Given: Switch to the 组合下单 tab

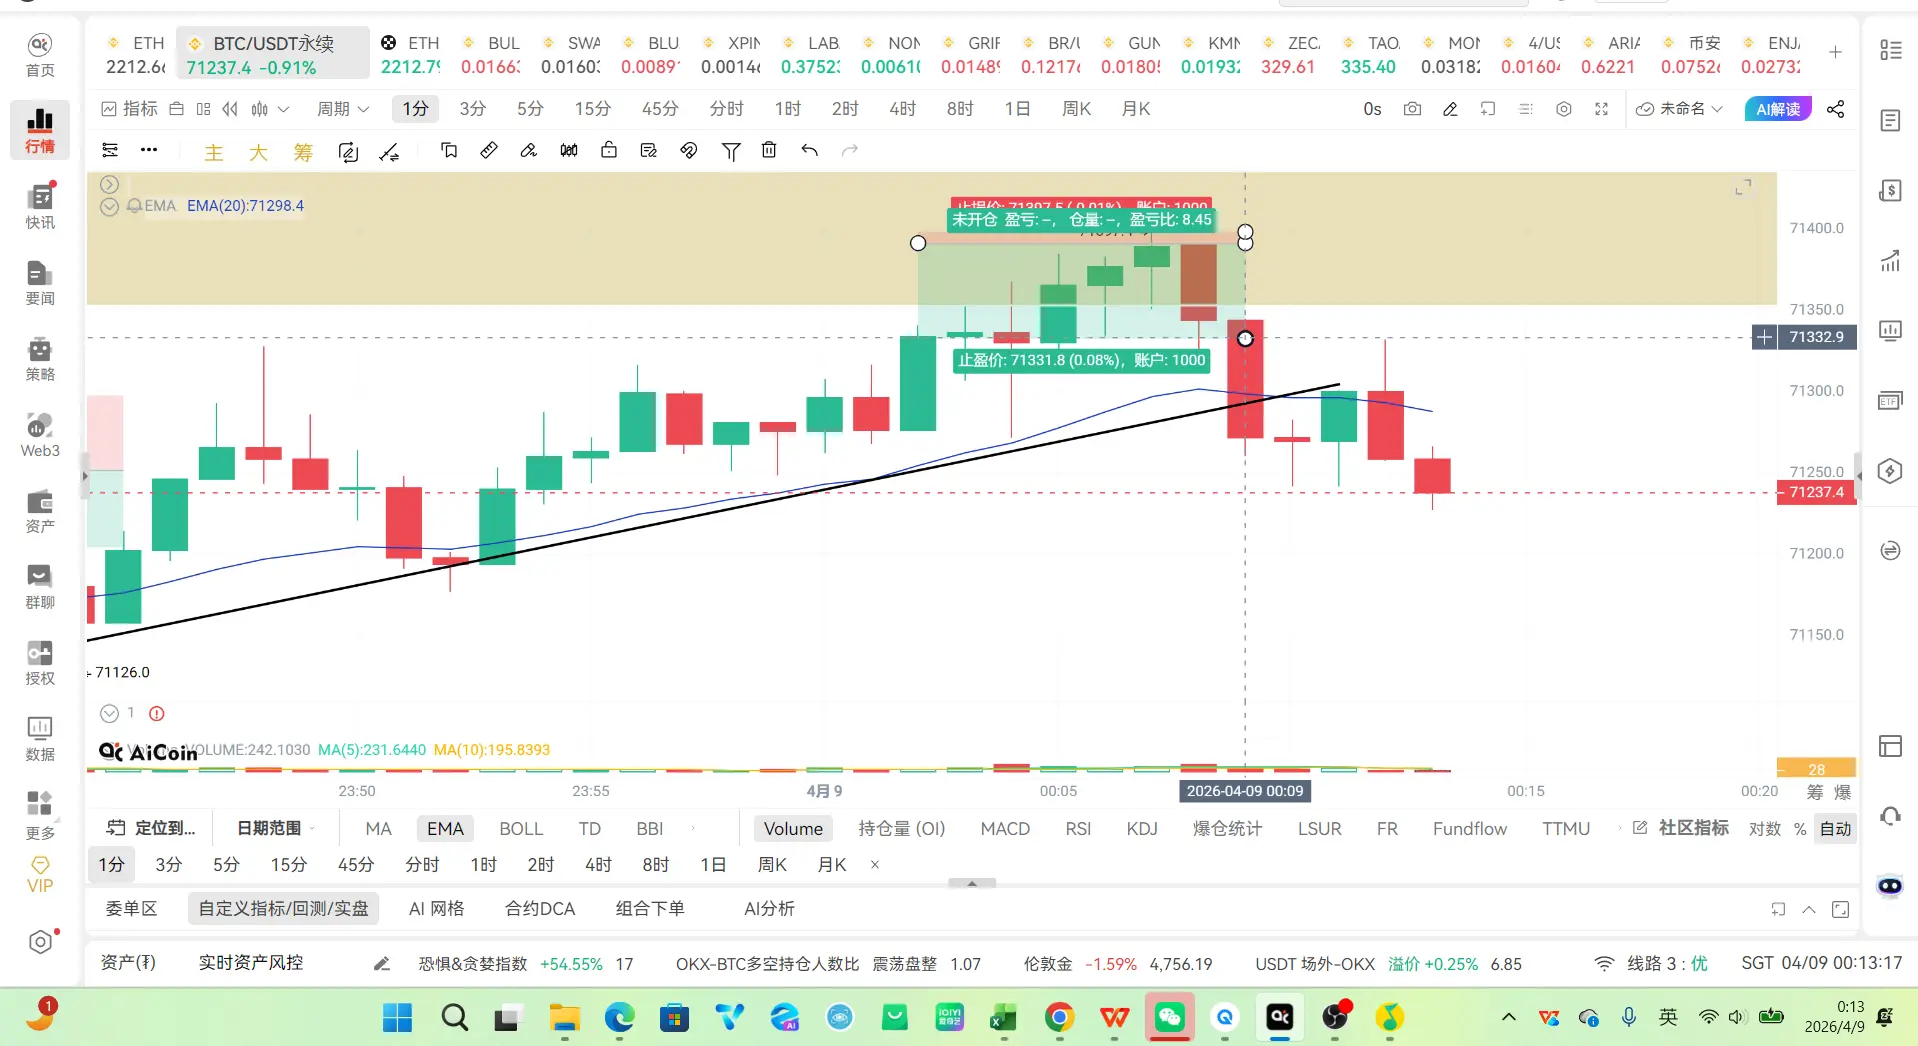Looking at the screenshot, I should point(650,908).
